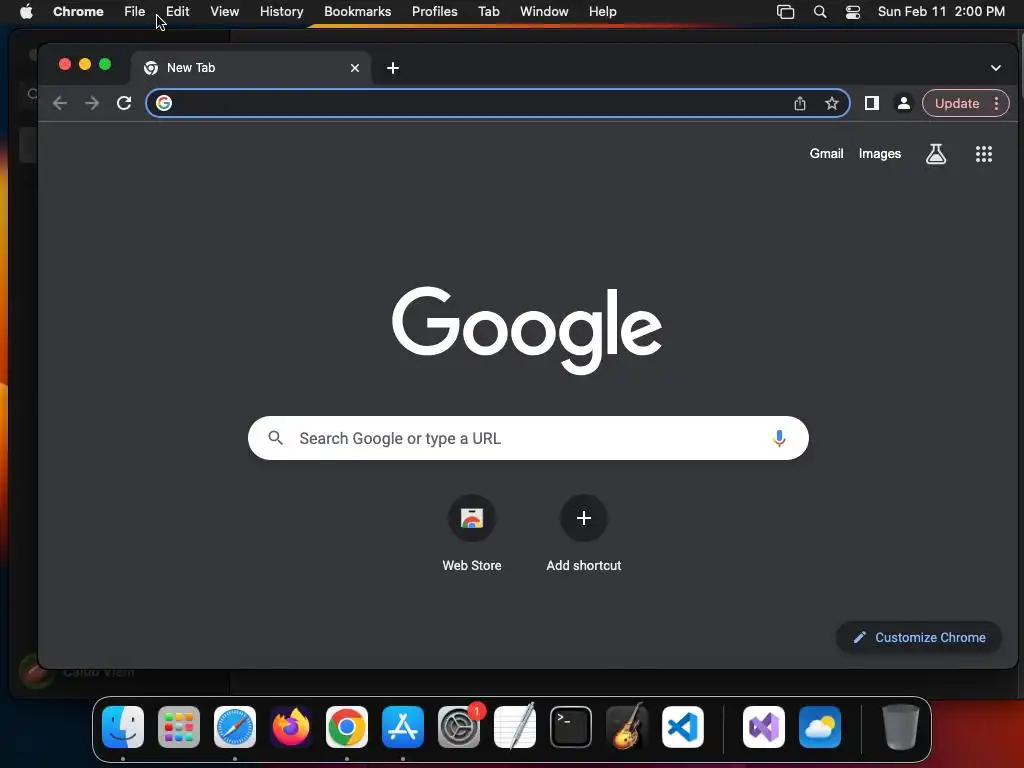Start voice search with the microphone

[778, 438]
